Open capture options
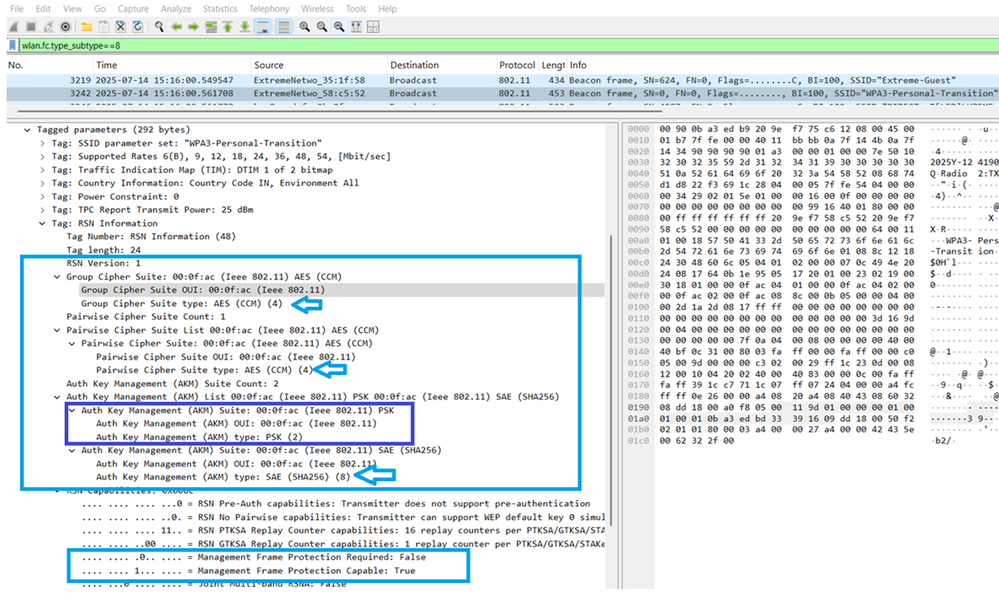This screenshot has height=600, width=999. (65, 27)
